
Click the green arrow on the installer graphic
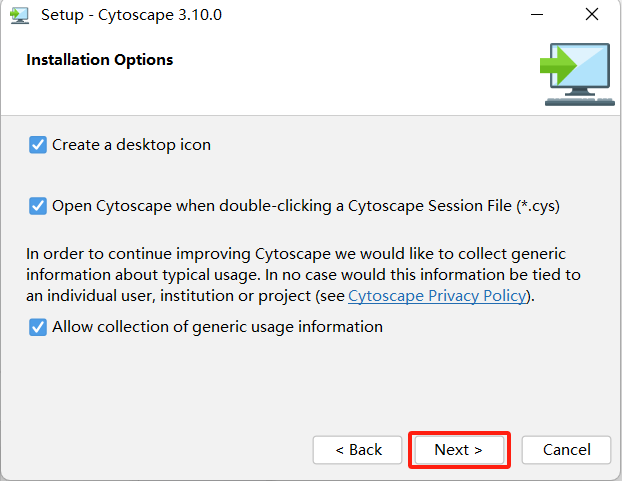click(558, 67)
